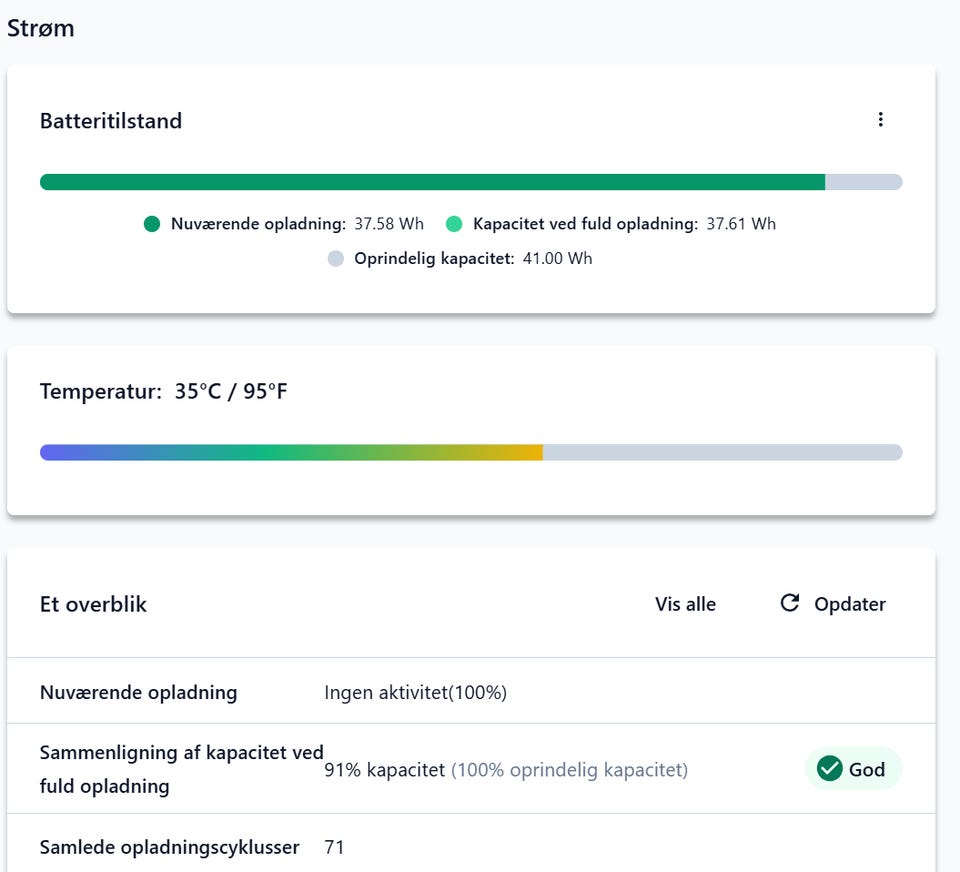Select the dark green Nuværende opladning legend dot
960x872 pixels.
point(152,224)
